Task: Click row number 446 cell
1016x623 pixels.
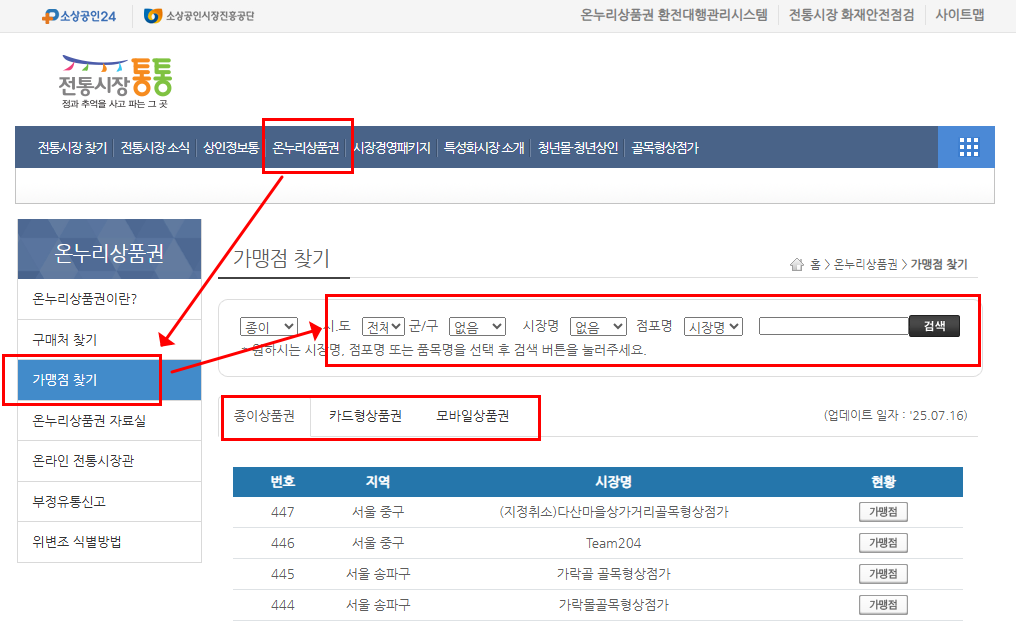Action: pos(283,543)
